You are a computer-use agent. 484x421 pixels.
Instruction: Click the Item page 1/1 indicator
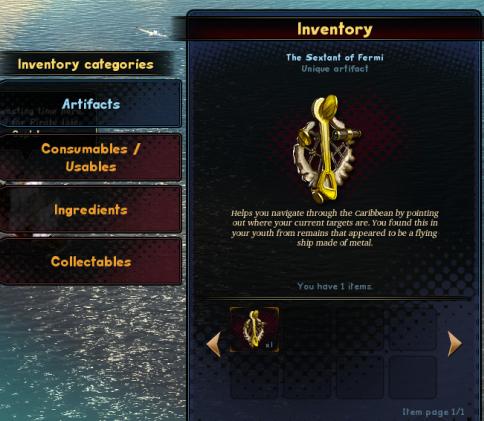coord(433,412)
